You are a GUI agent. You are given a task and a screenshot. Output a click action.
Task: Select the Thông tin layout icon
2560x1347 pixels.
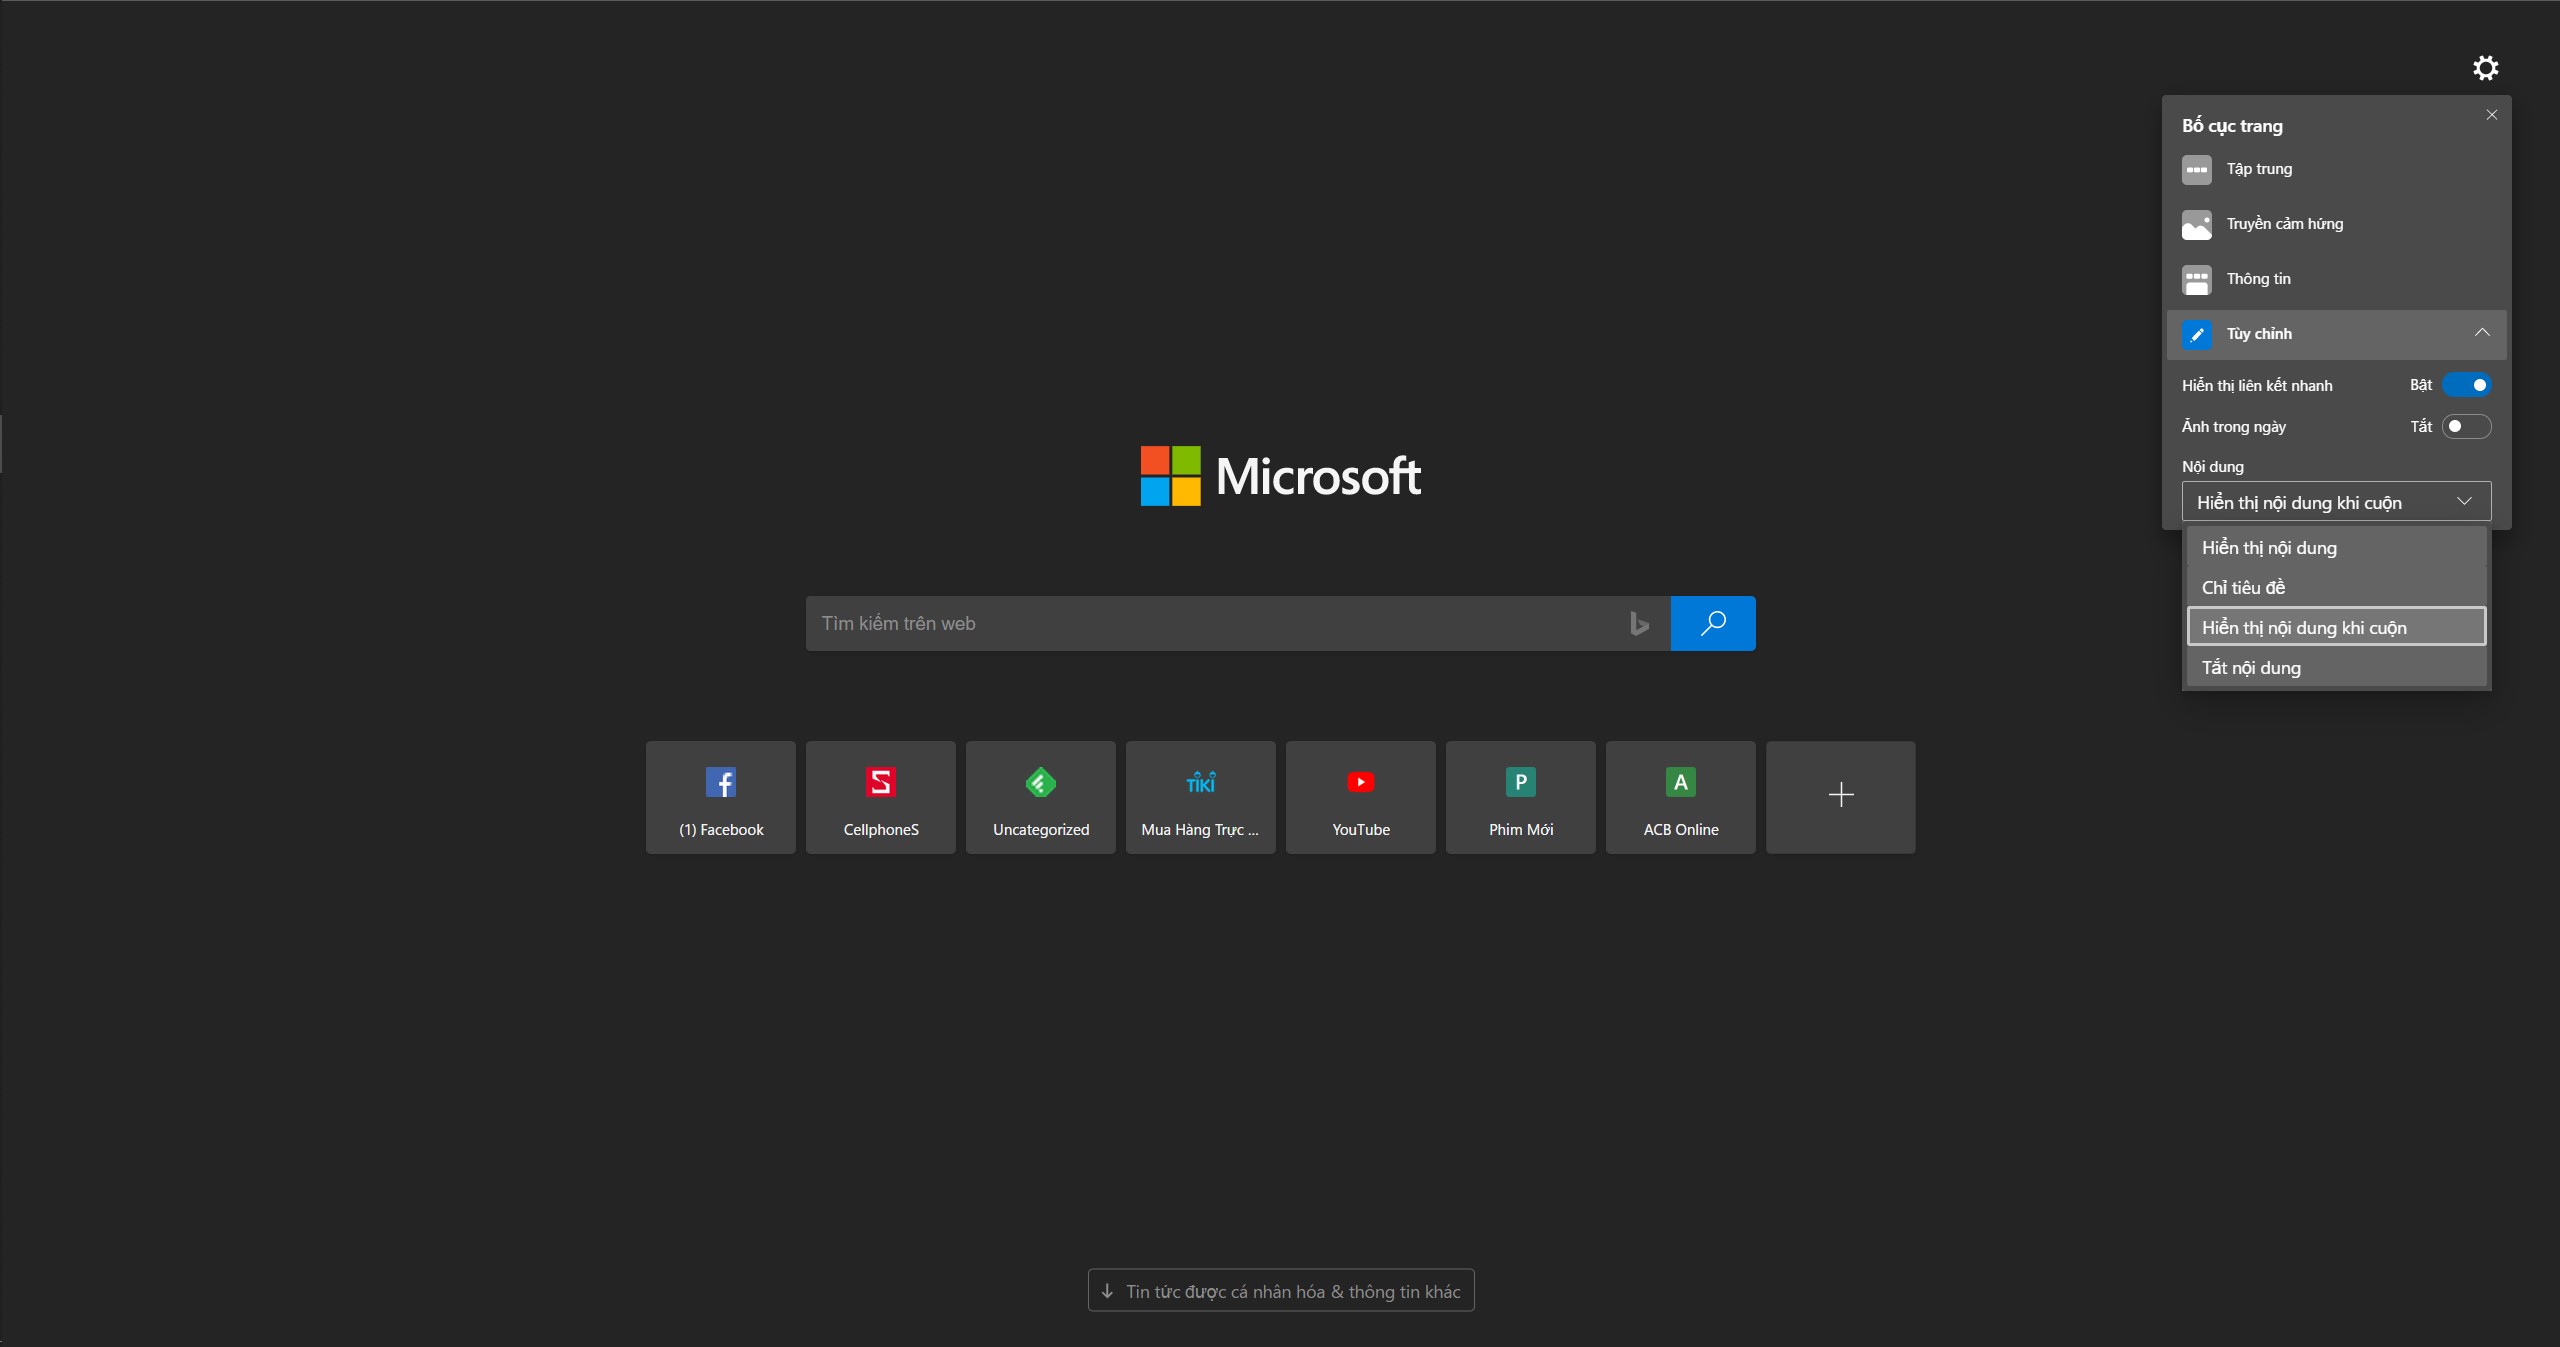(2196, 280)
